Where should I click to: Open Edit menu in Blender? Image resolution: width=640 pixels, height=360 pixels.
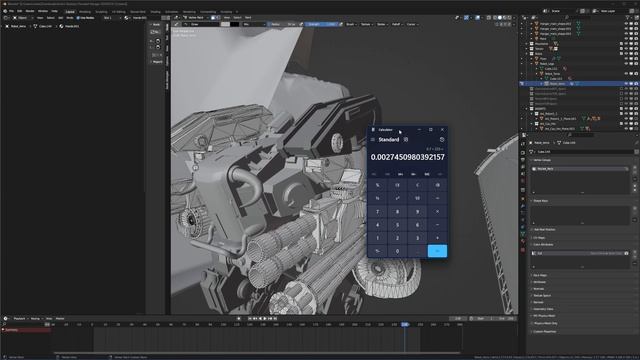click(x=20, y=11)
